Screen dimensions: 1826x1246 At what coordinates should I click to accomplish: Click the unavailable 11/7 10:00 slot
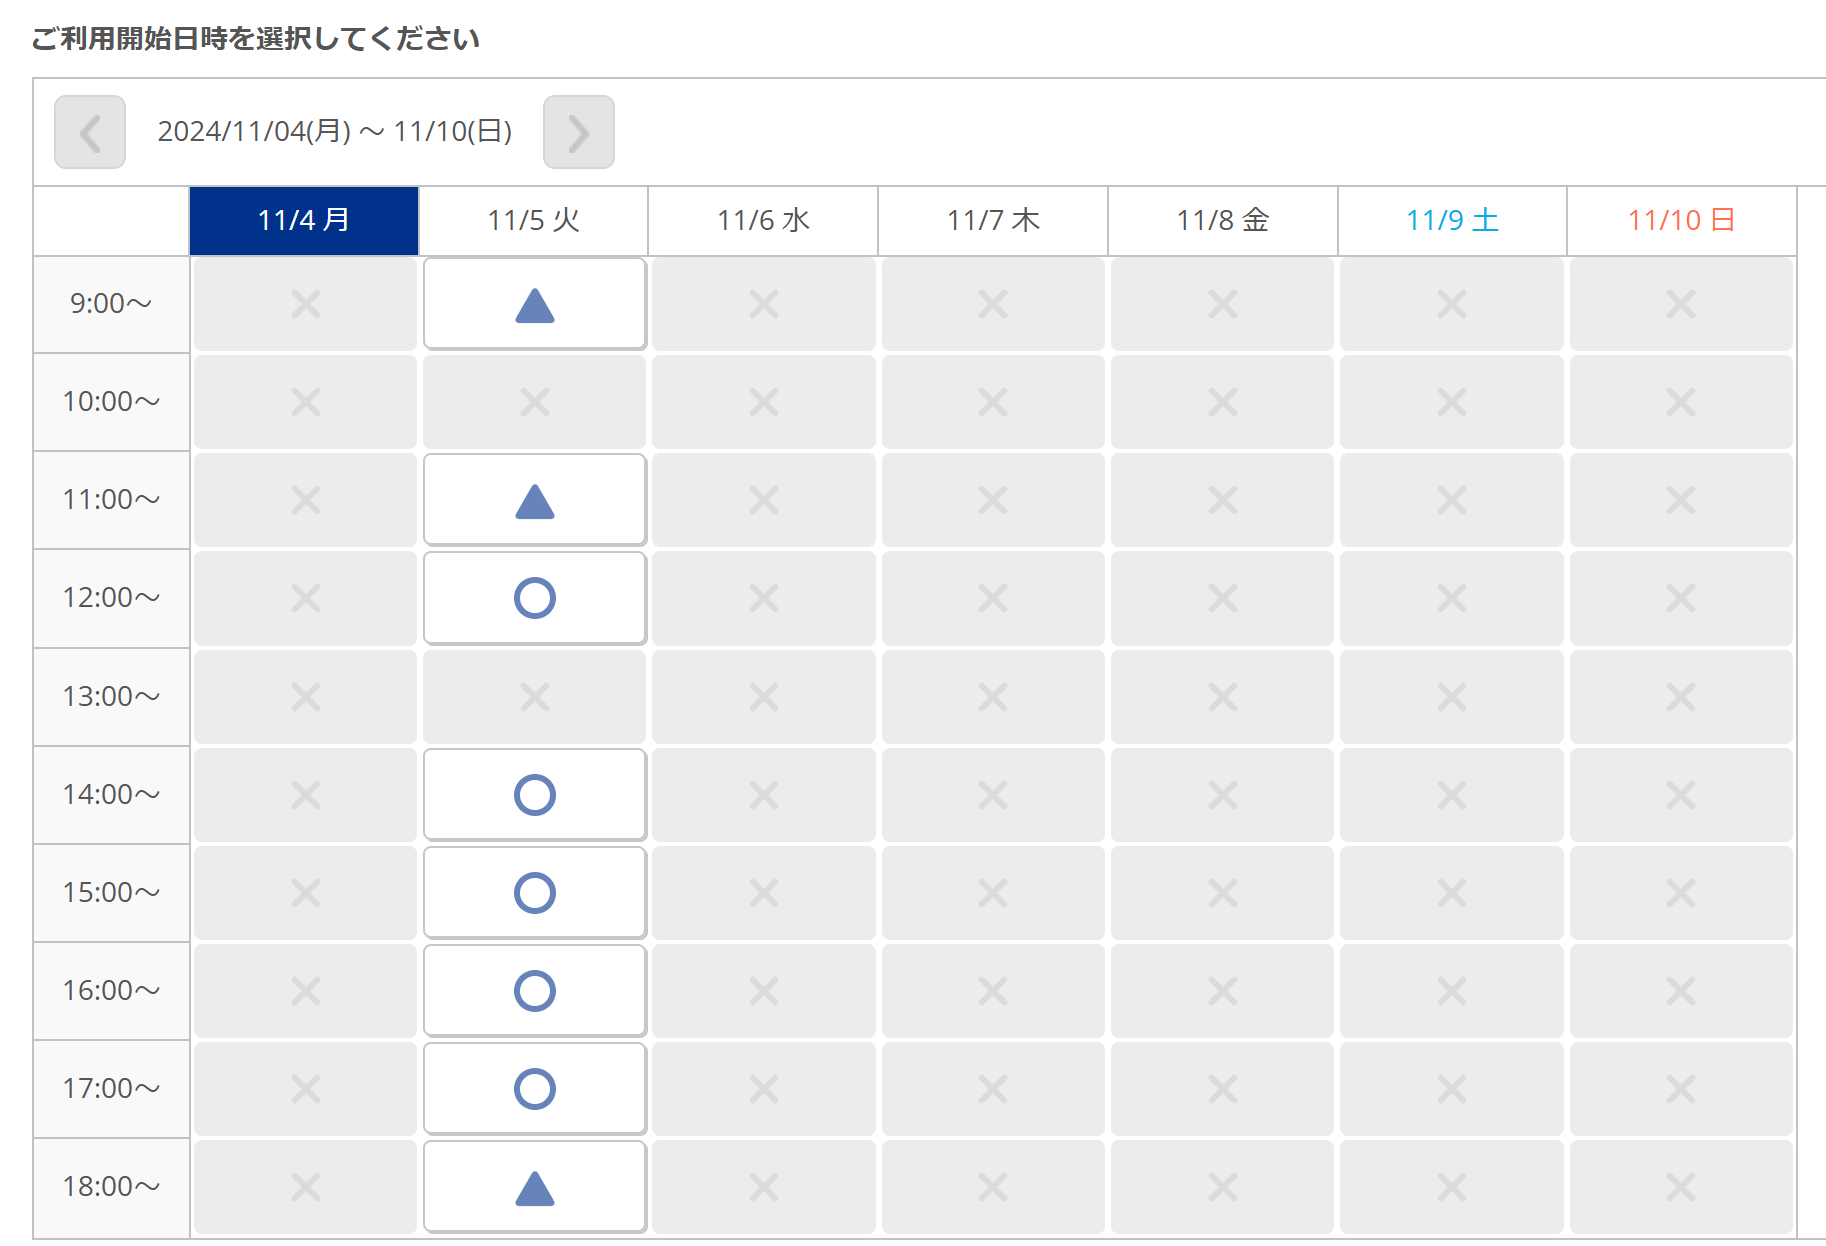point(993,402)
